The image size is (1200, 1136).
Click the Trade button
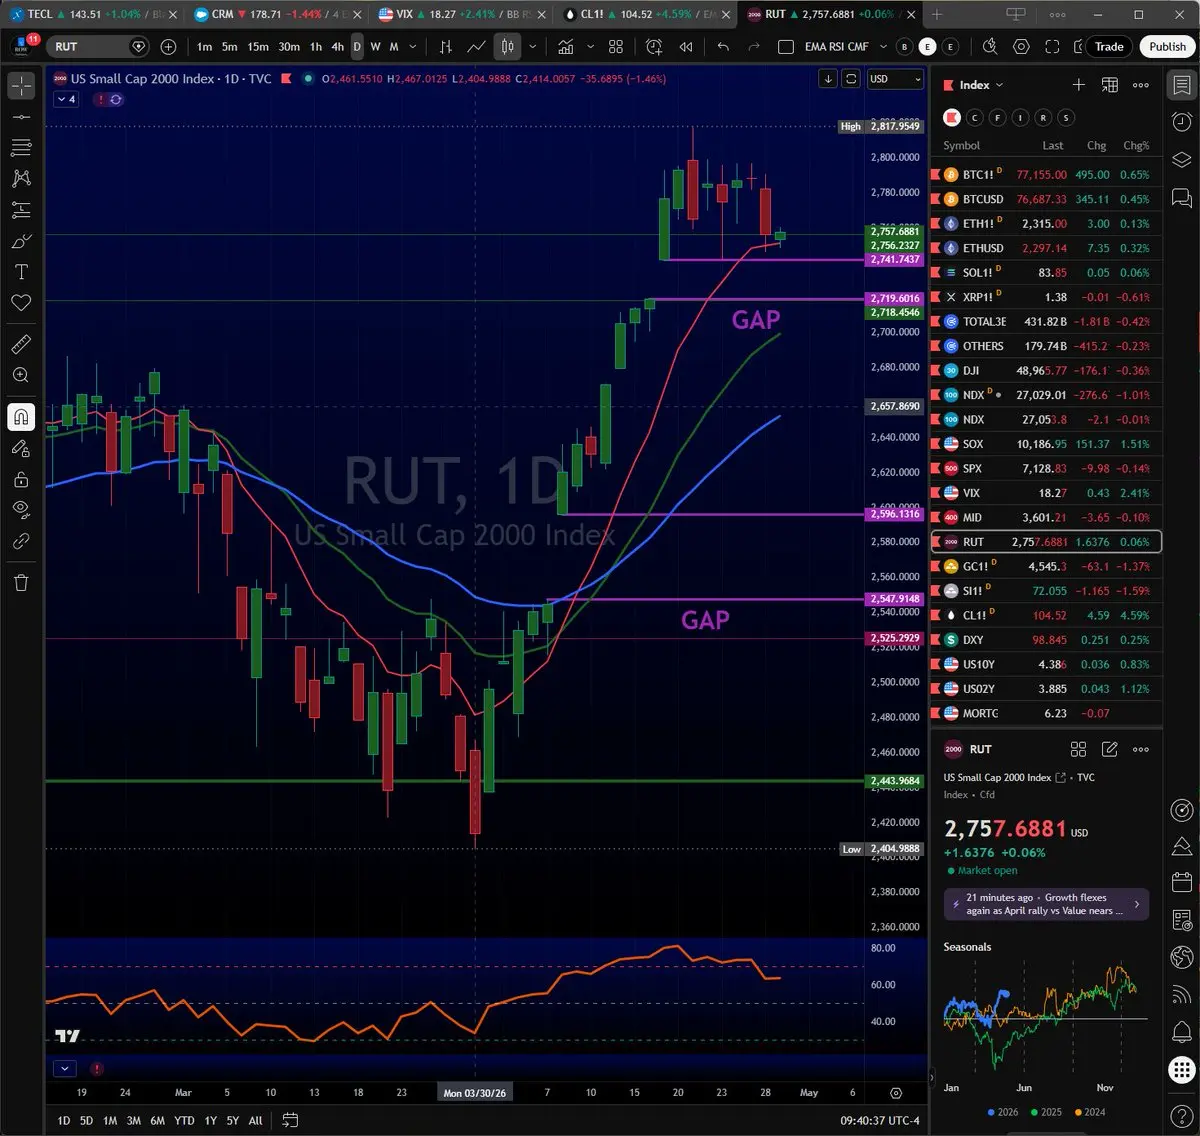(1109, 47)
